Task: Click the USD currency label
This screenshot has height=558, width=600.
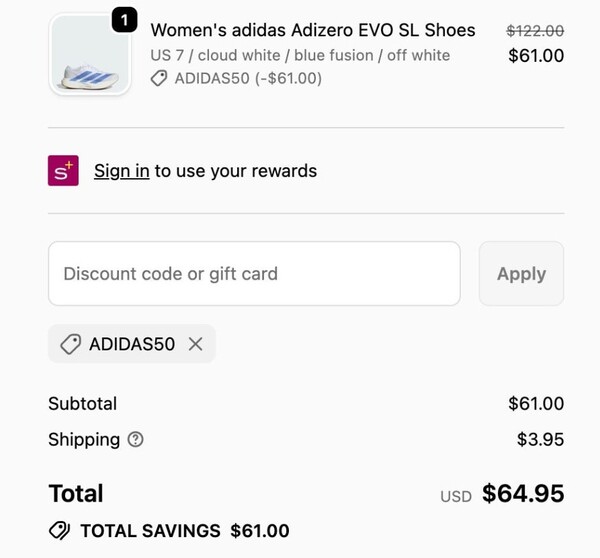Action: 456,496
